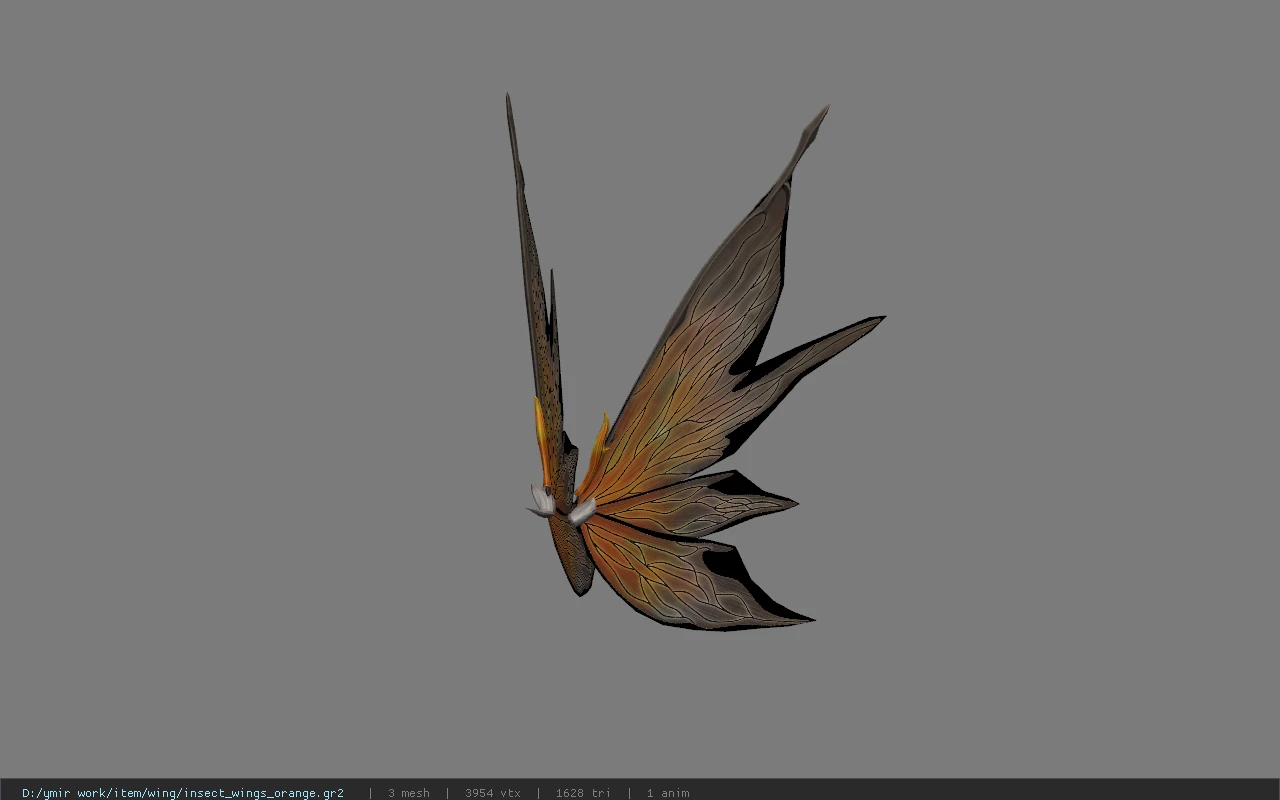Click the file path insect_wings_orange.gr2
Viewport: 1280px width, 800px height.
click(183, 793)
